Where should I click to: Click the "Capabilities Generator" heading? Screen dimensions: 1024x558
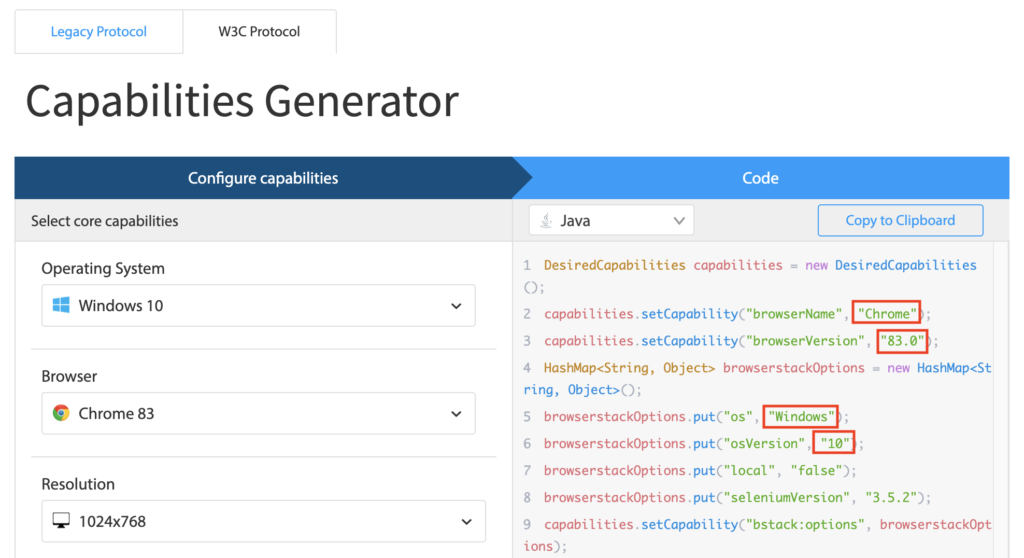(x=242, y=101)
